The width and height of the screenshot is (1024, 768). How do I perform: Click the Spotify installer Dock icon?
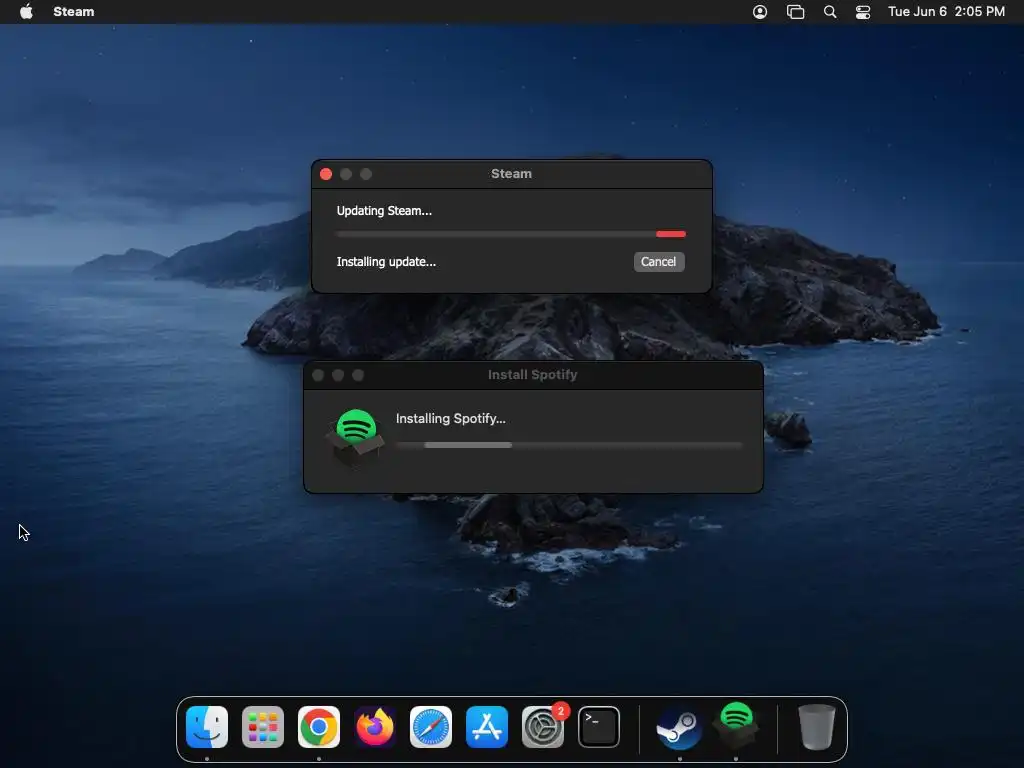(x=736, y=725)
